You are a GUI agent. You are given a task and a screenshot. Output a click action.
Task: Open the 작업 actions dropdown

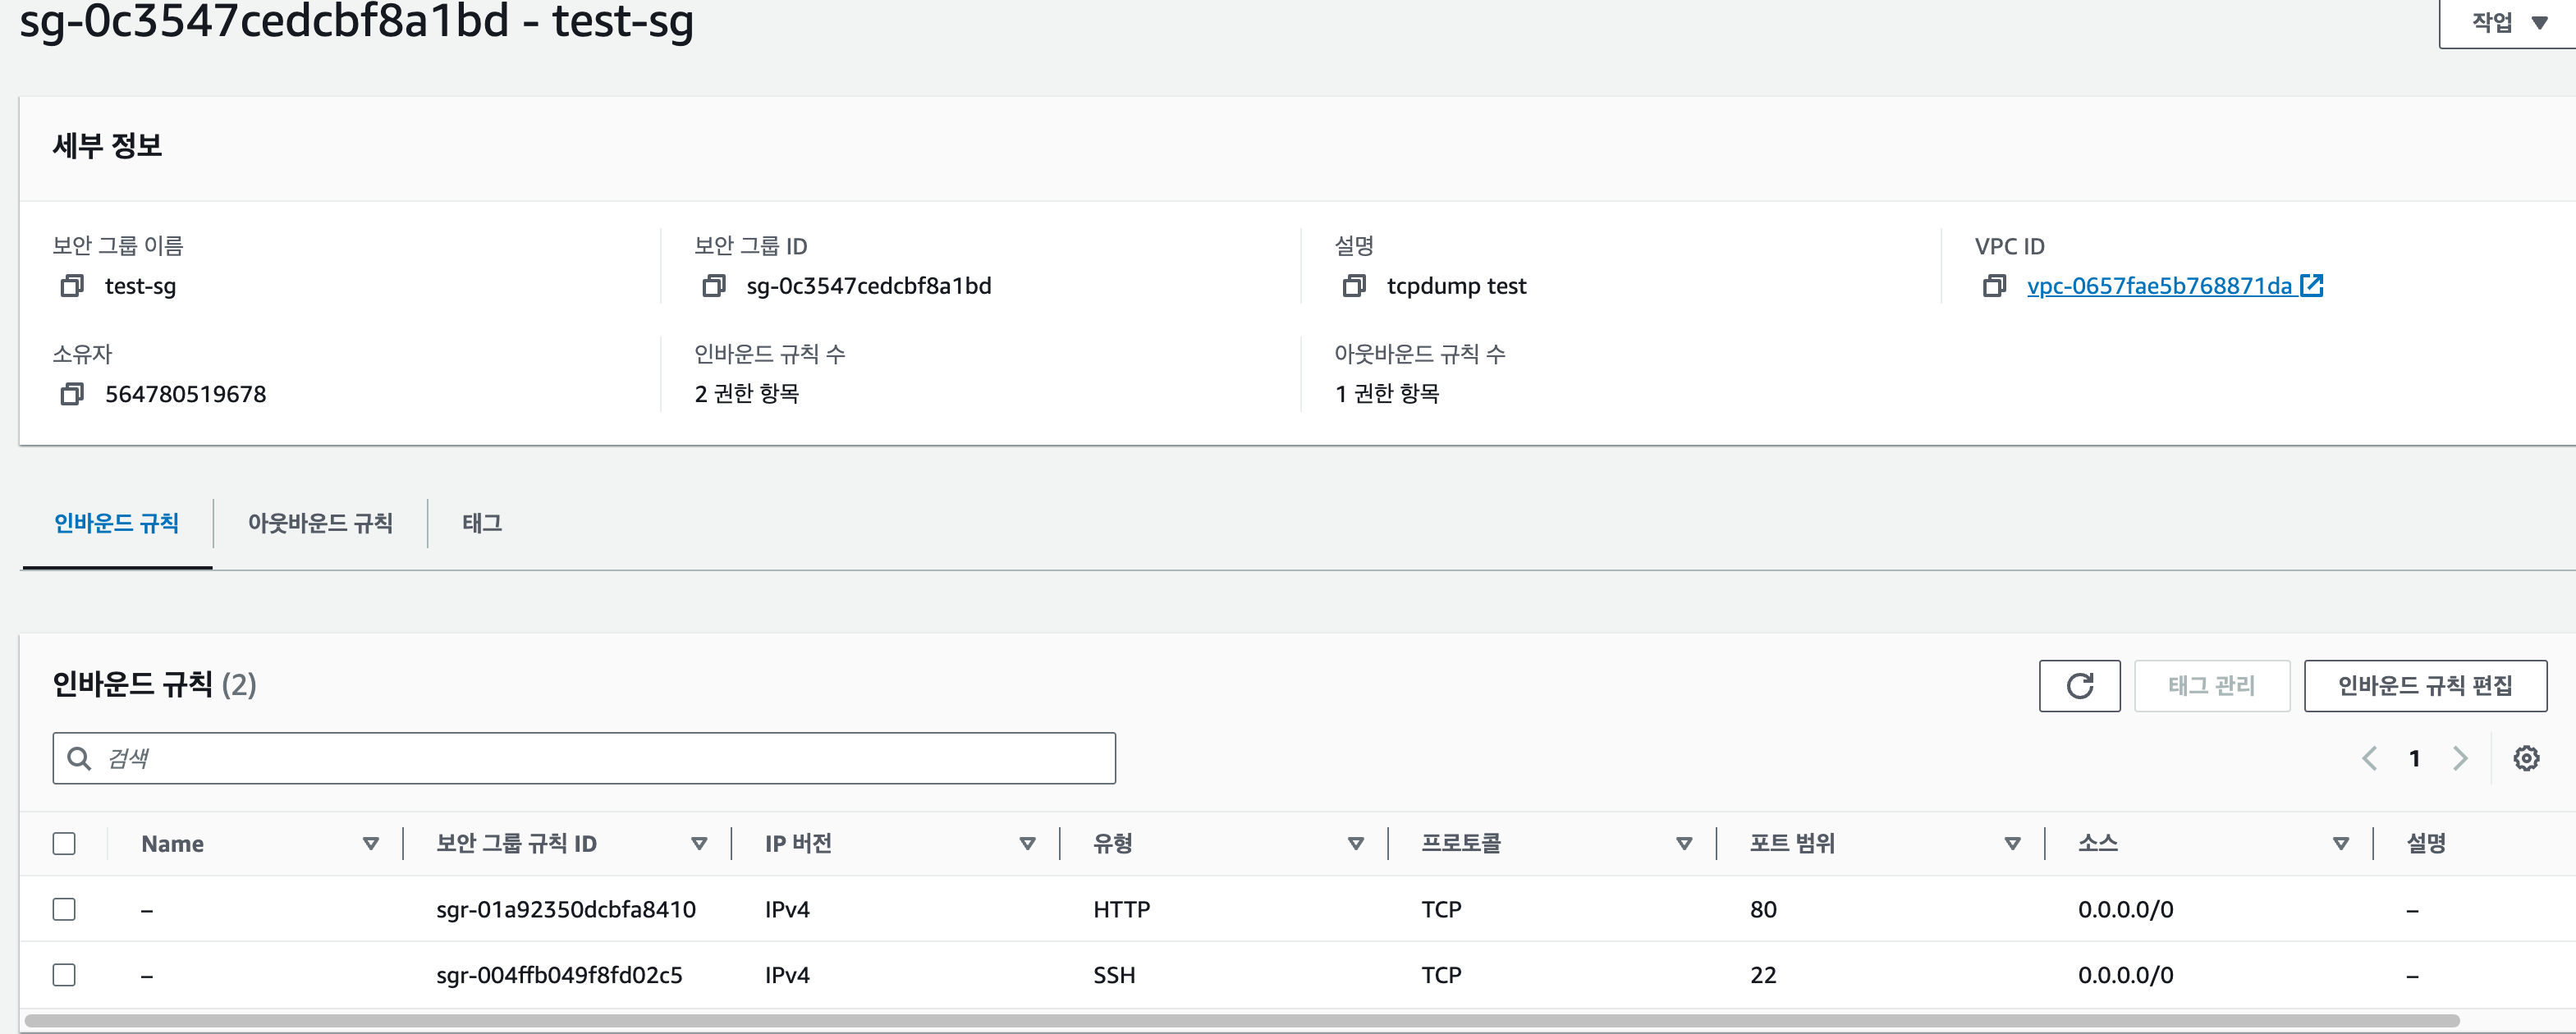coord(2508,22)
